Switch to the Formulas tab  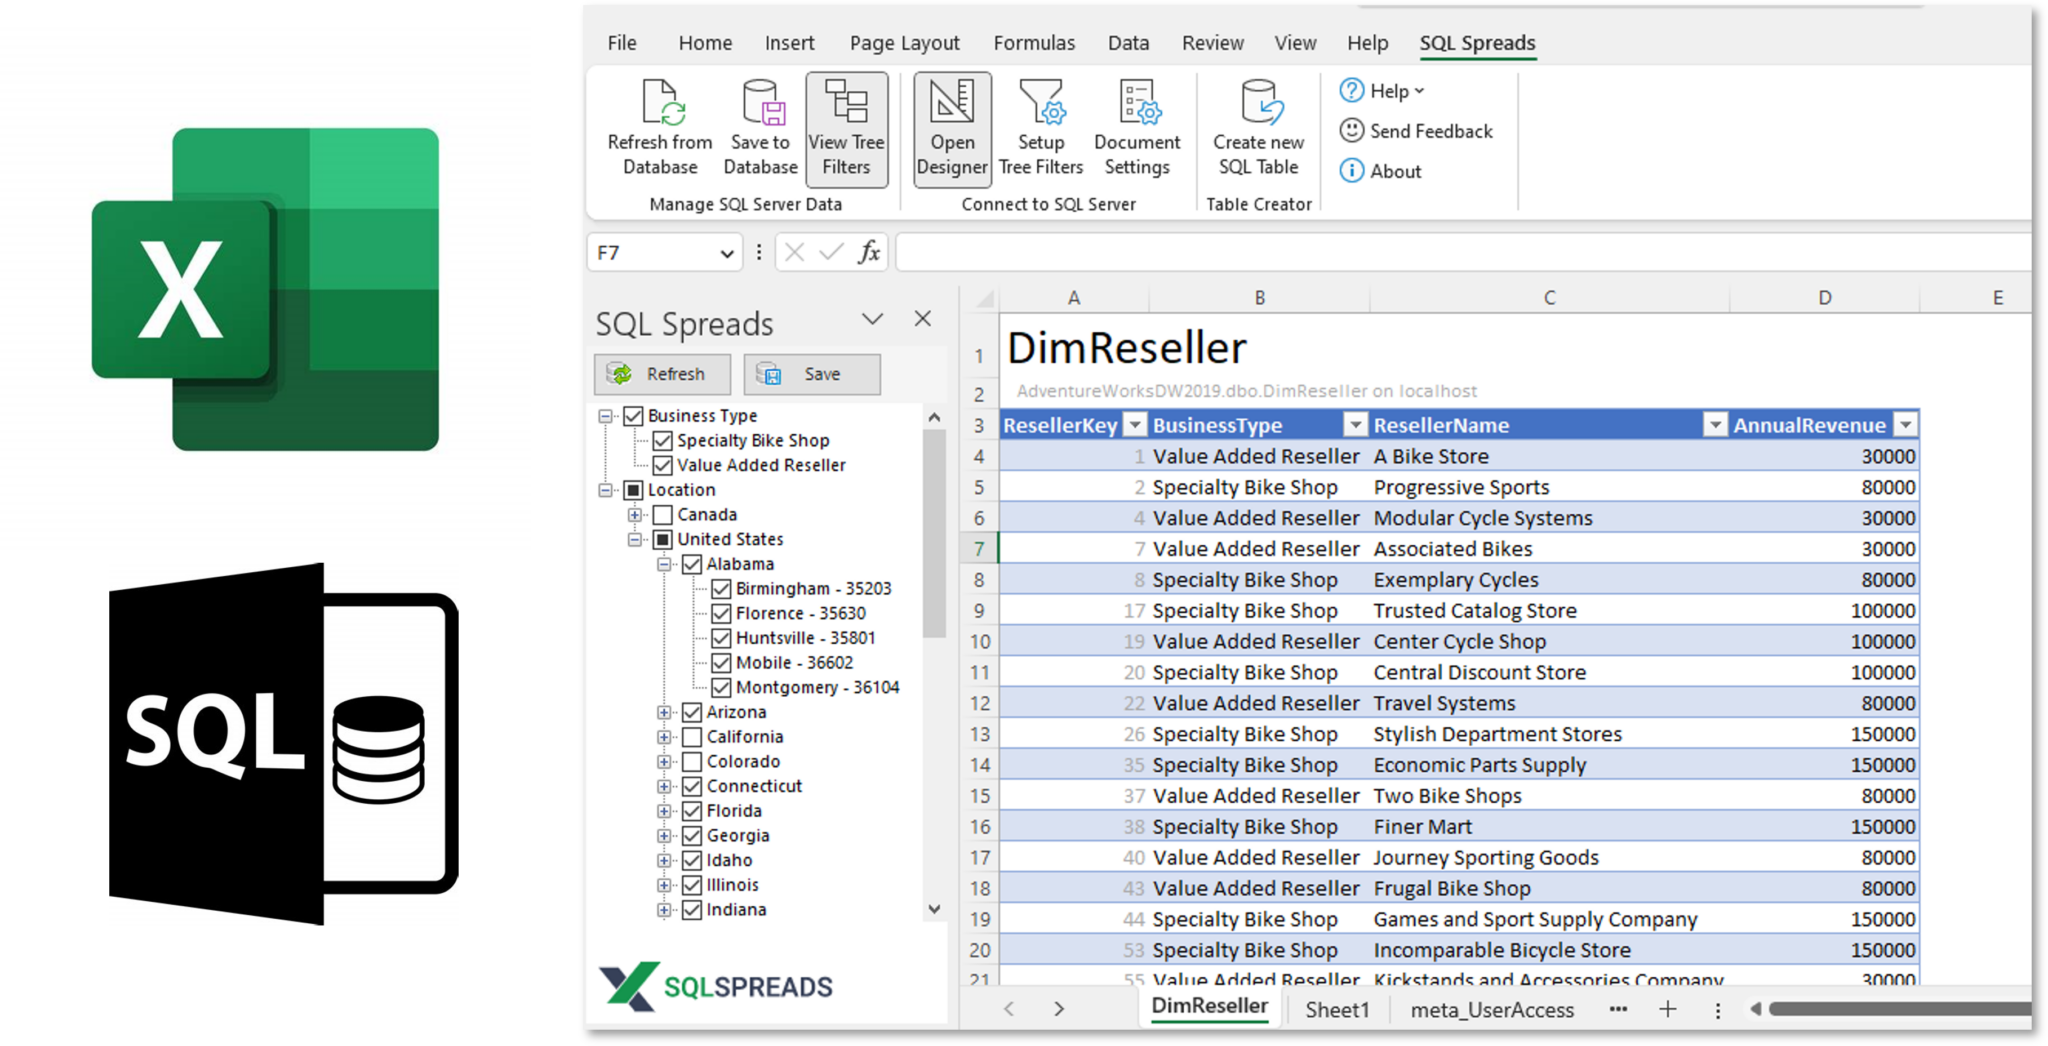tap(1034, 43)
